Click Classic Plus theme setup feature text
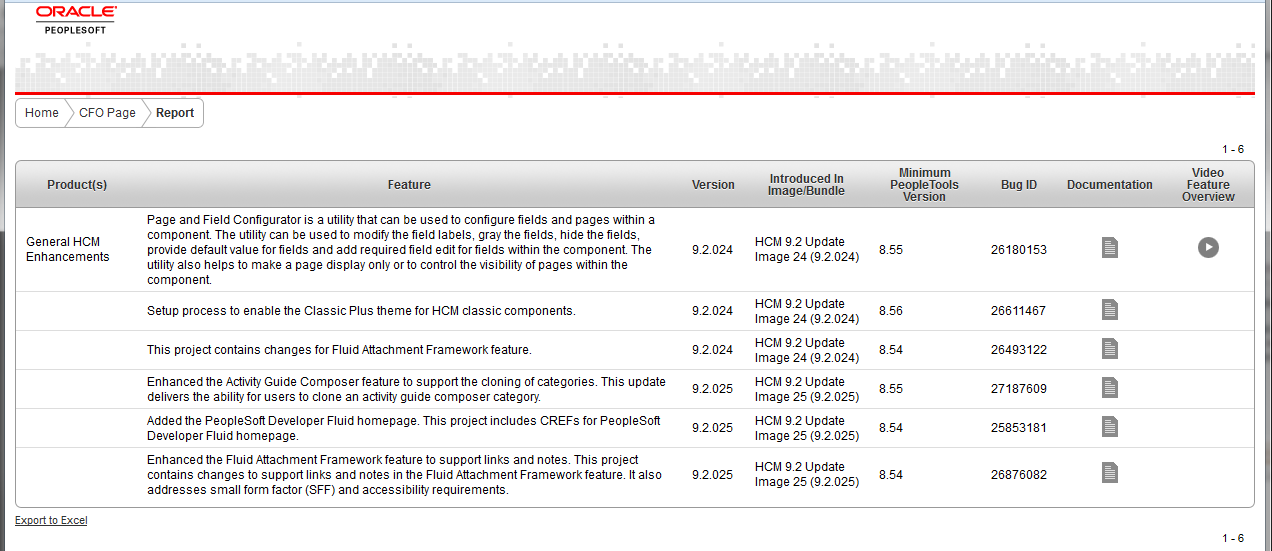The width and height of the screenshot is (1272, 551). coord(361,311)
